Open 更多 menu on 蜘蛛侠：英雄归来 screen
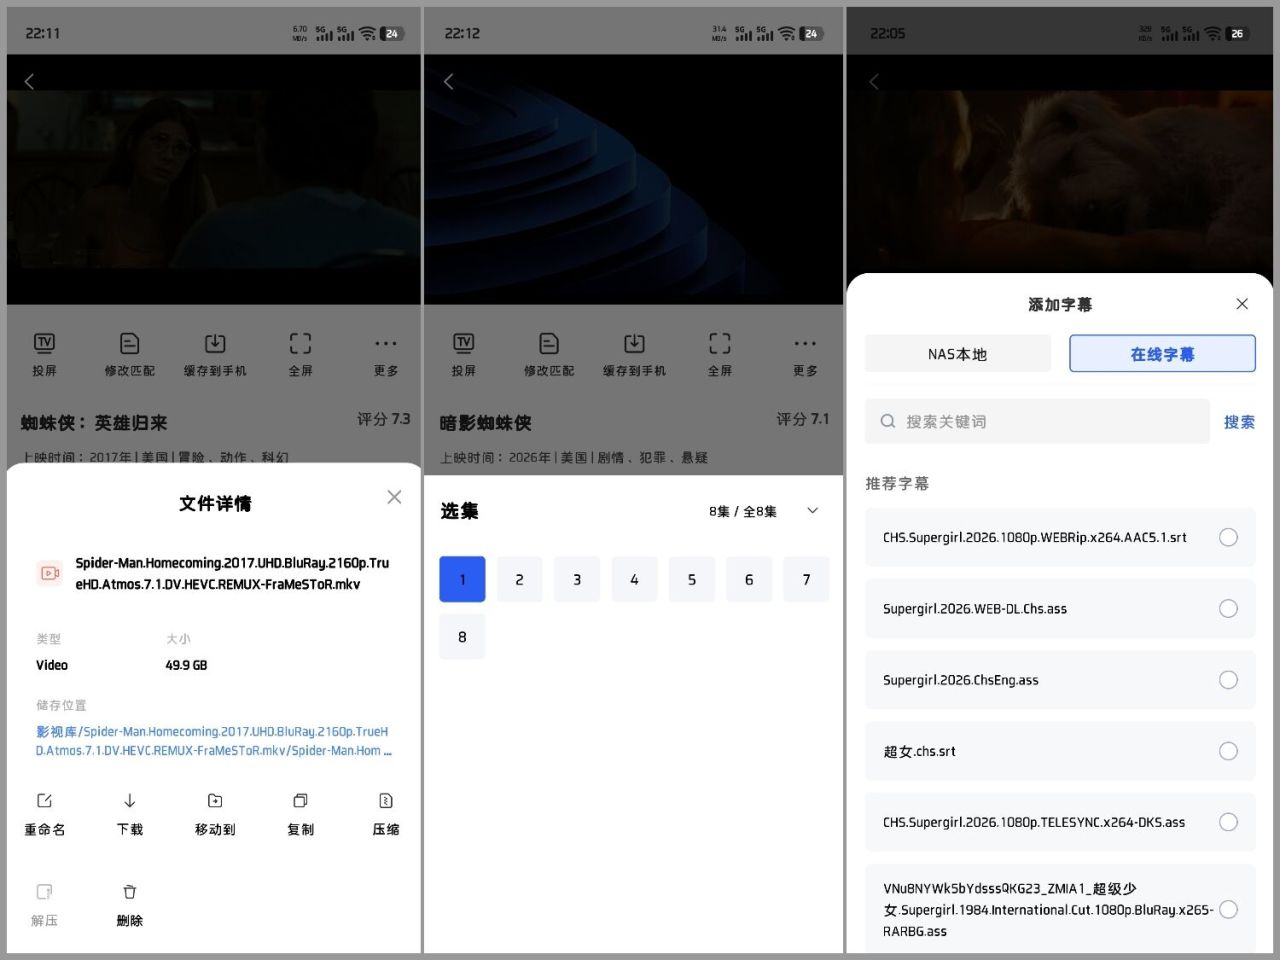 point(386,344)
